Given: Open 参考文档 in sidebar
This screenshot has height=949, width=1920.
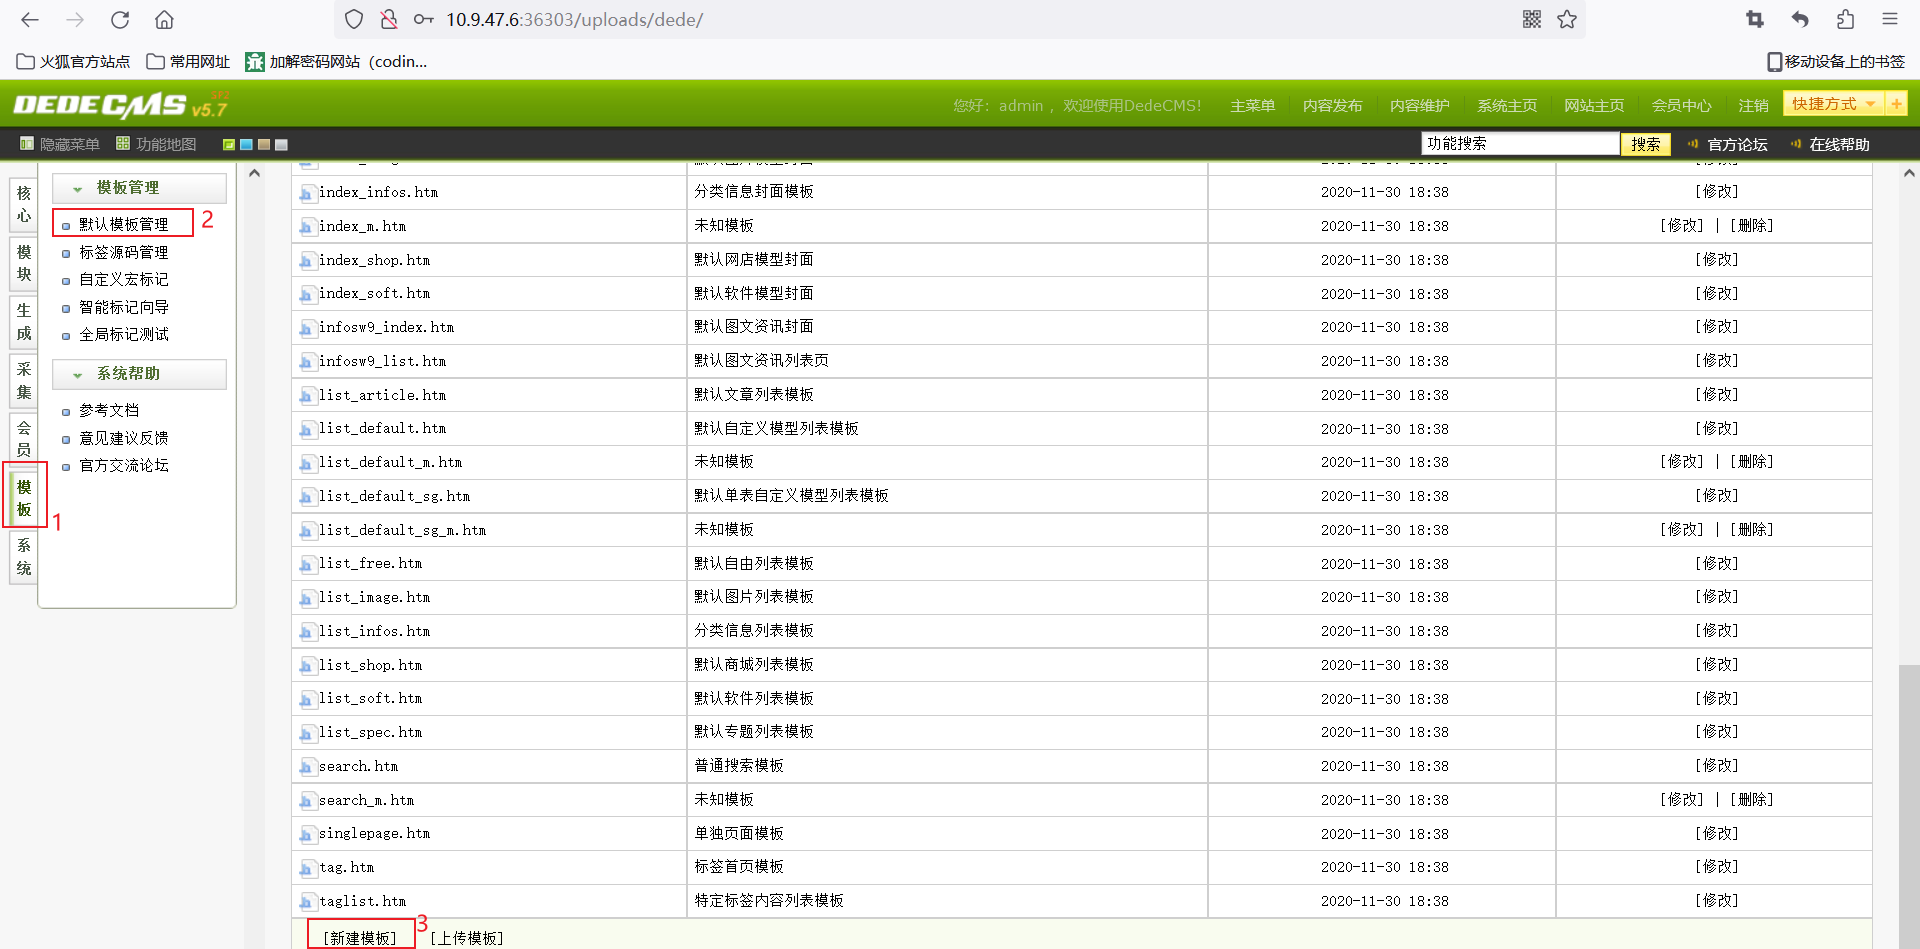Looking at the screenshot, I should coord(109,410).
